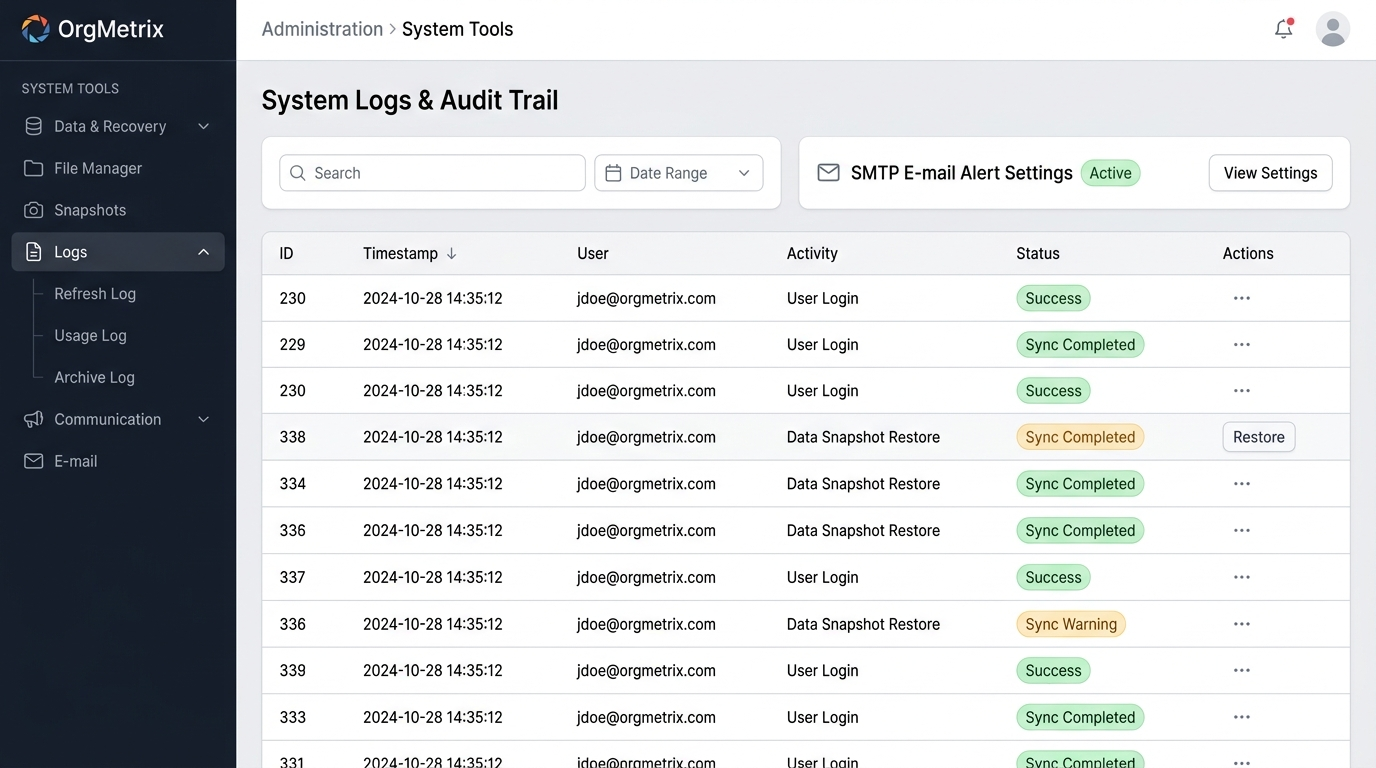This screenshot has height=768, width=1376.
Task: Click the Active status badge
Action: click(x=1110, y=173)
